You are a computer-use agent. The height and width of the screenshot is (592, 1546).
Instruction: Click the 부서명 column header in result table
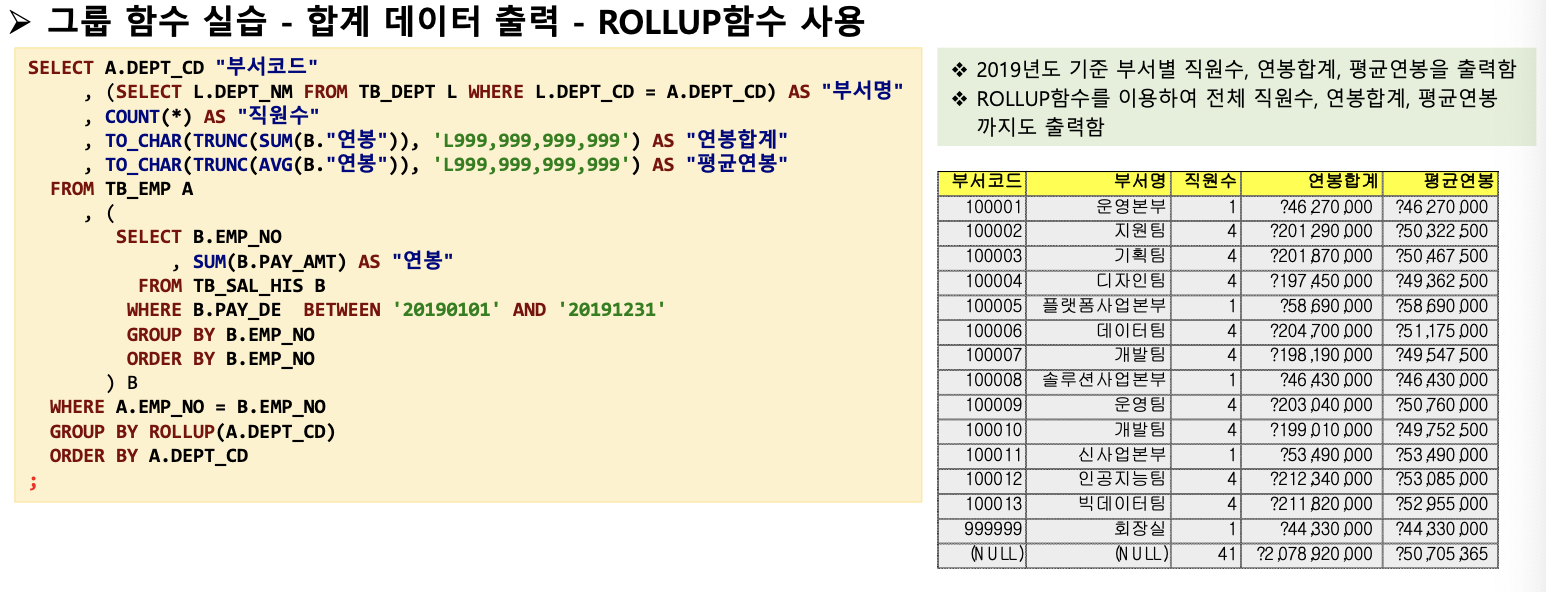click(1098, 182)
